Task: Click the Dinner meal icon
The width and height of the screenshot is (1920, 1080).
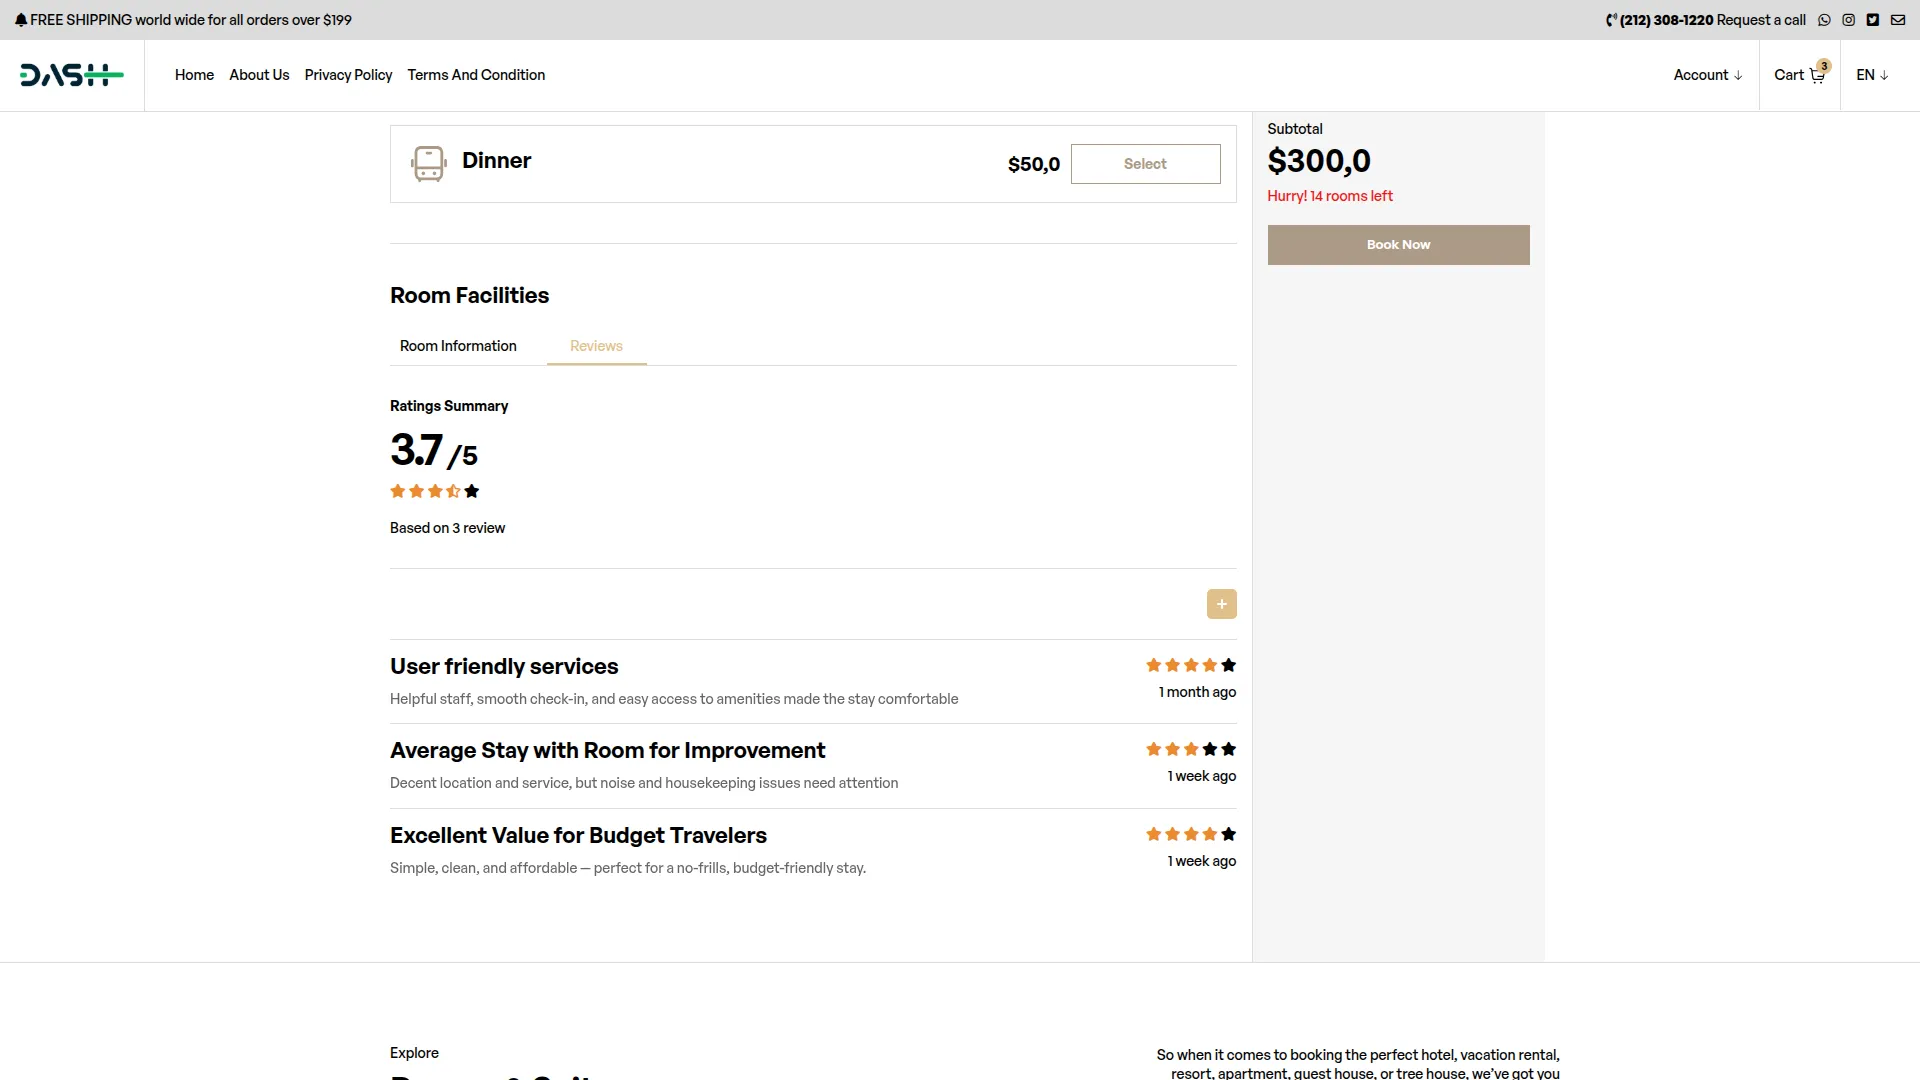Action: [x=428, y=163]
